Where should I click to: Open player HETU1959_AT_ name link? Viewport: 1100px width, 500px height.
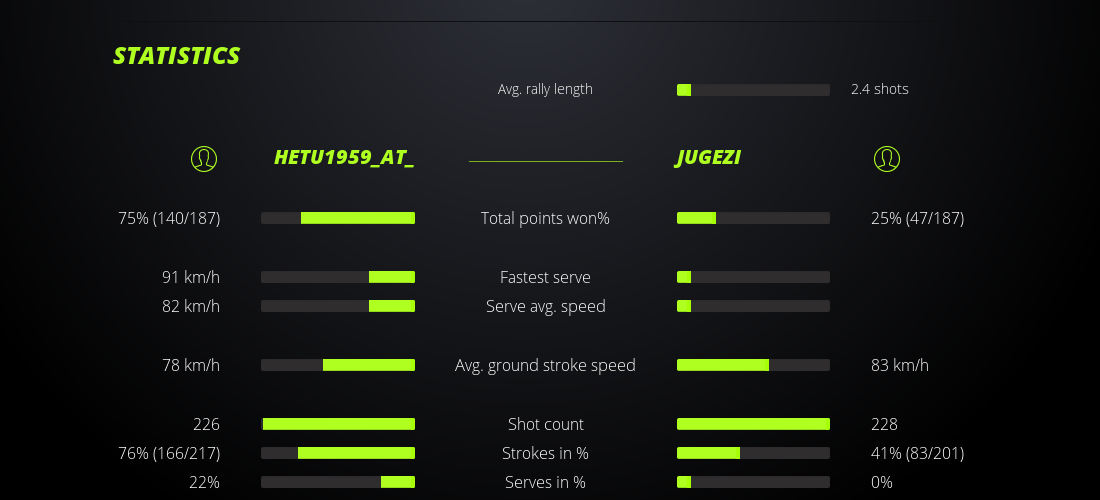[x=344, y=158]
